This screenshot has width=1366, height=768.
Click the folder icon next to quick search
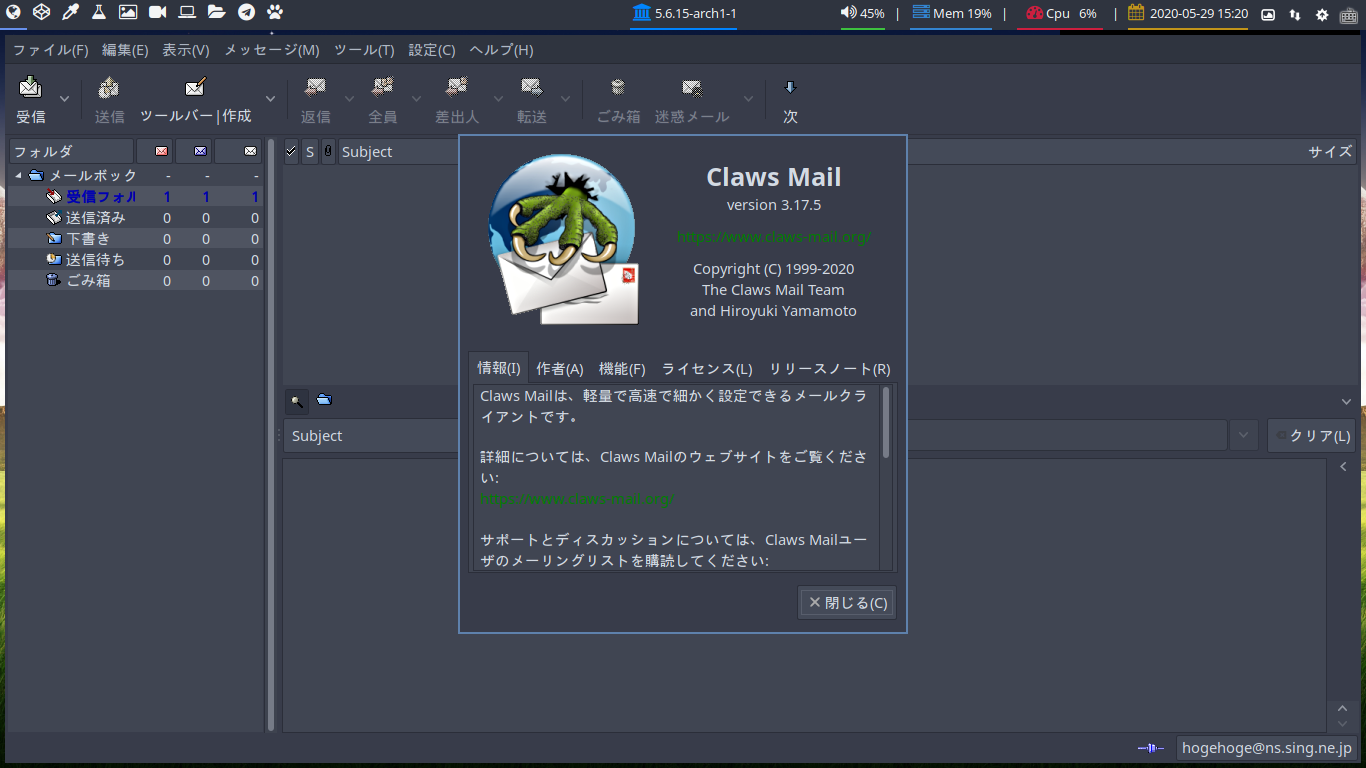click(324, 400)
